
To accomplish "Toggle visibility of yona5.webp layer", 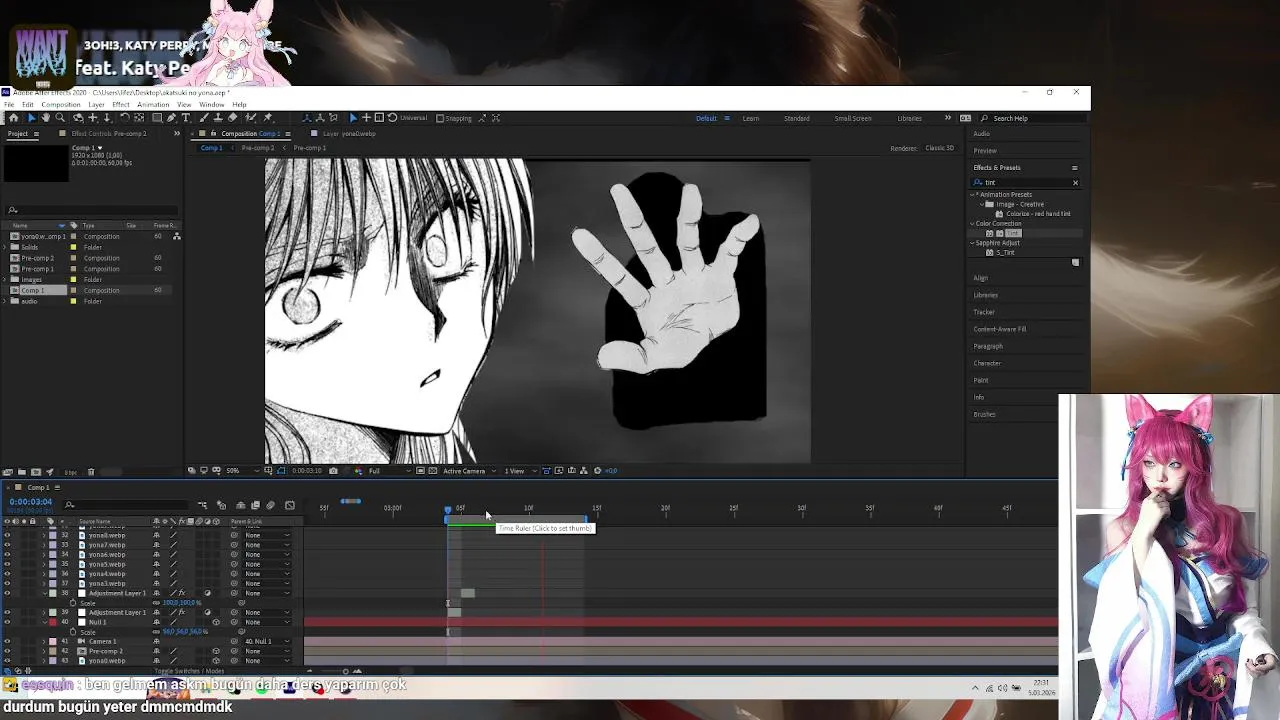I will point(7,564).
